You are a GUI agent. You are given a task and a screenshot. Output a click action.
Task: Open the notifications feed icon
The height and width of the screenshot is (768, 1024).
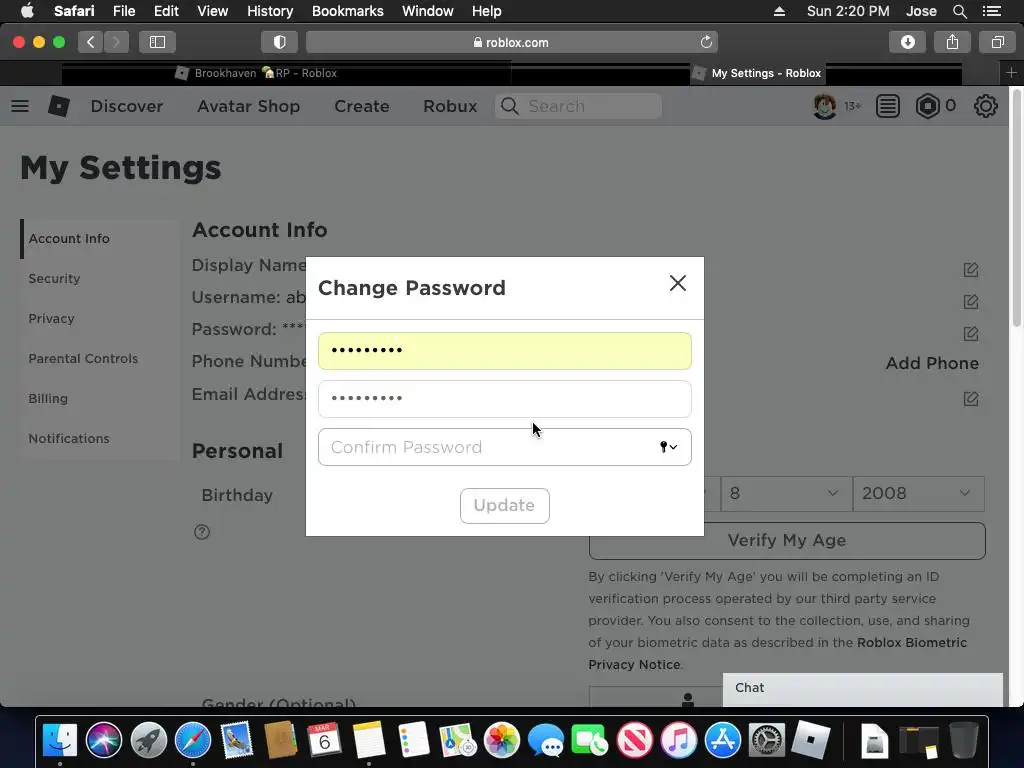click(888, 106)
